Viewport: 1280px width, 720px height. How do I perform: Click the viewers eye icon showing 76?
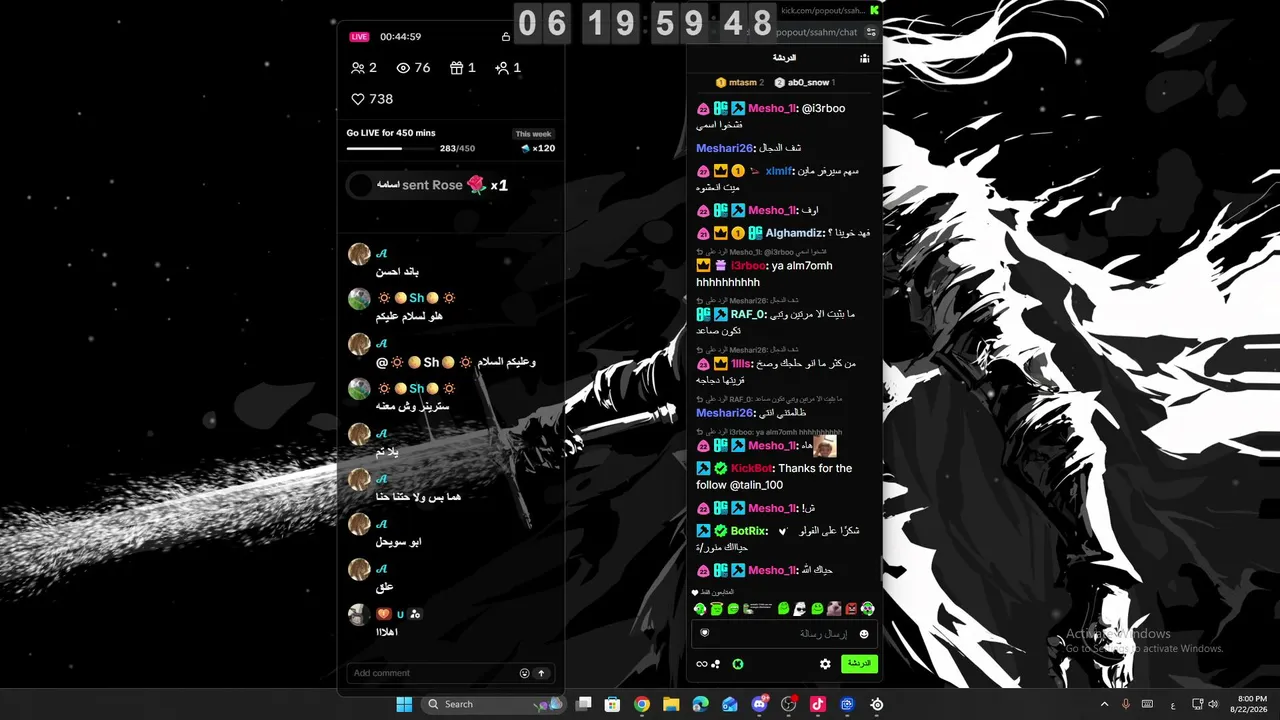(x=404, y=68)
